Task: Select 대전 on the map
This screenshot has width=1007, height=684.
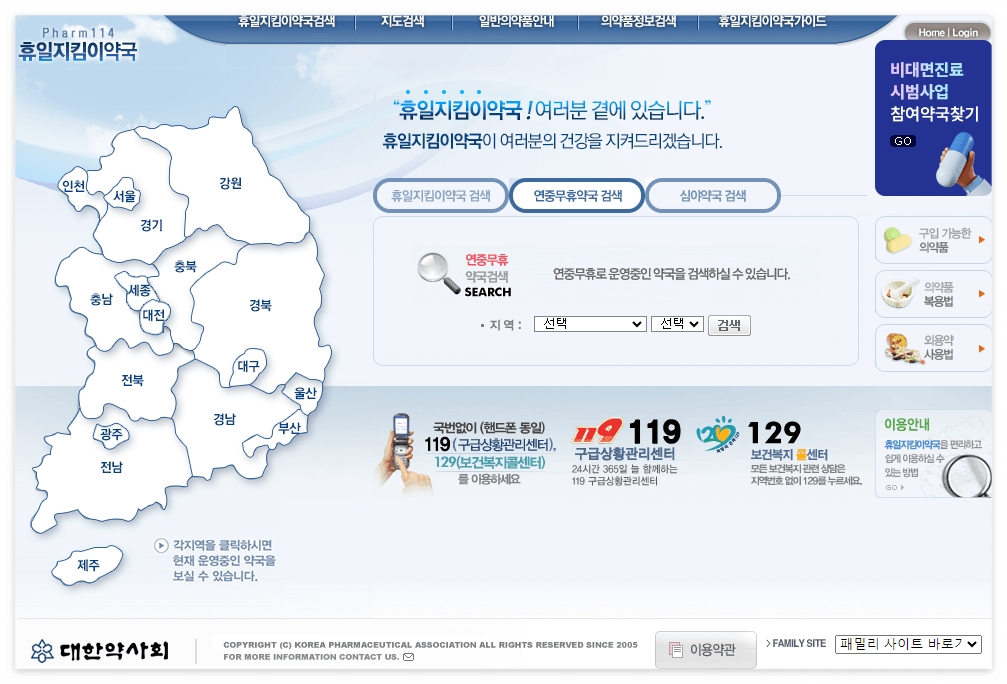Action: (154, 315)
